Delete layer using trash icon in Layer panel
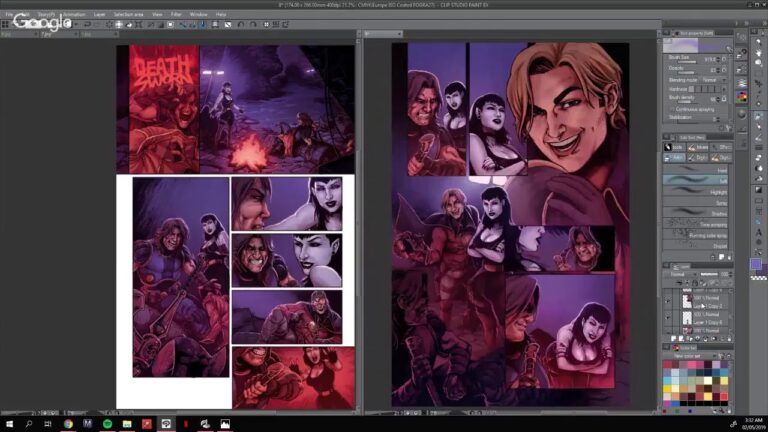768x432 pixels. (x=729, y=338)
